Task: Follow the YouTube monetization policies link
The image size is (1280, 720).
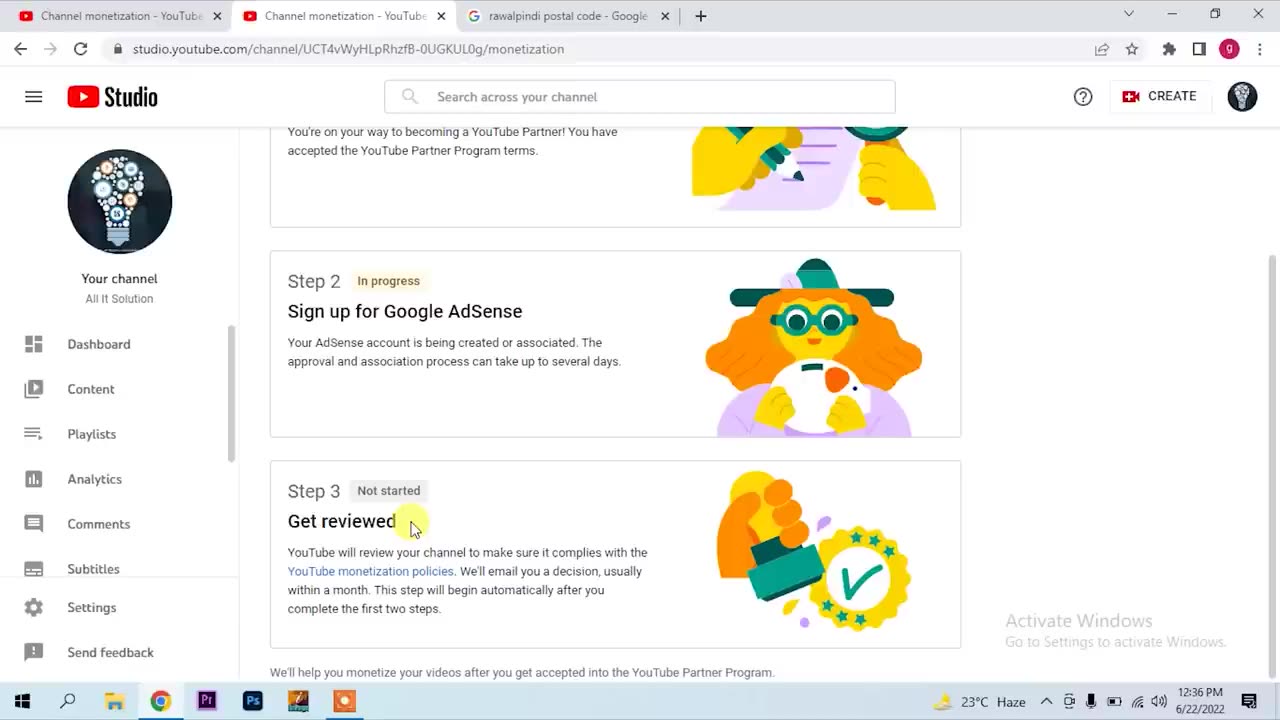Action: [x=370, y=571]
